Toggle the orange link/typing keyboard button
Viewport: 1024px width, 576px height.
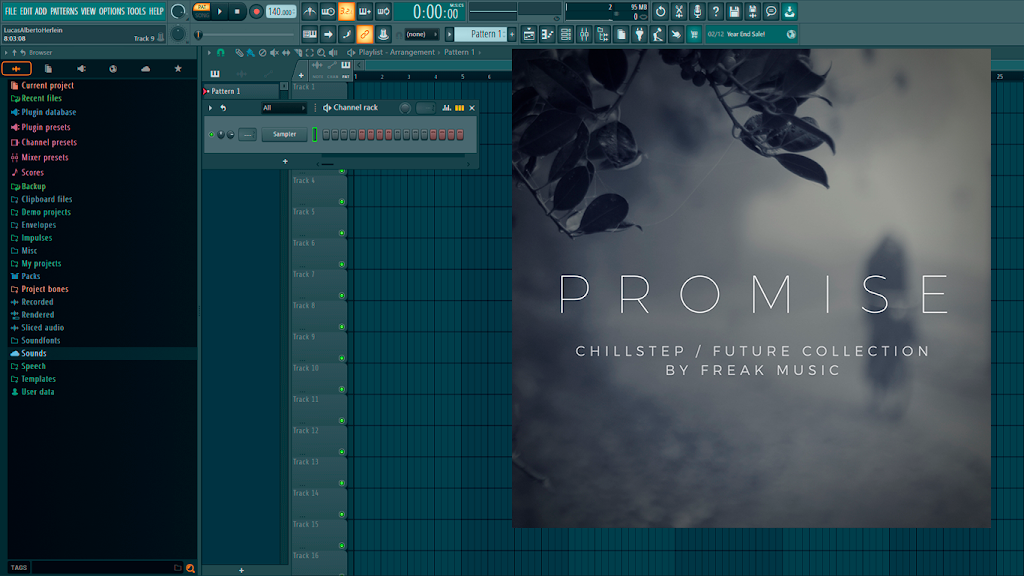tap(364, 35)
